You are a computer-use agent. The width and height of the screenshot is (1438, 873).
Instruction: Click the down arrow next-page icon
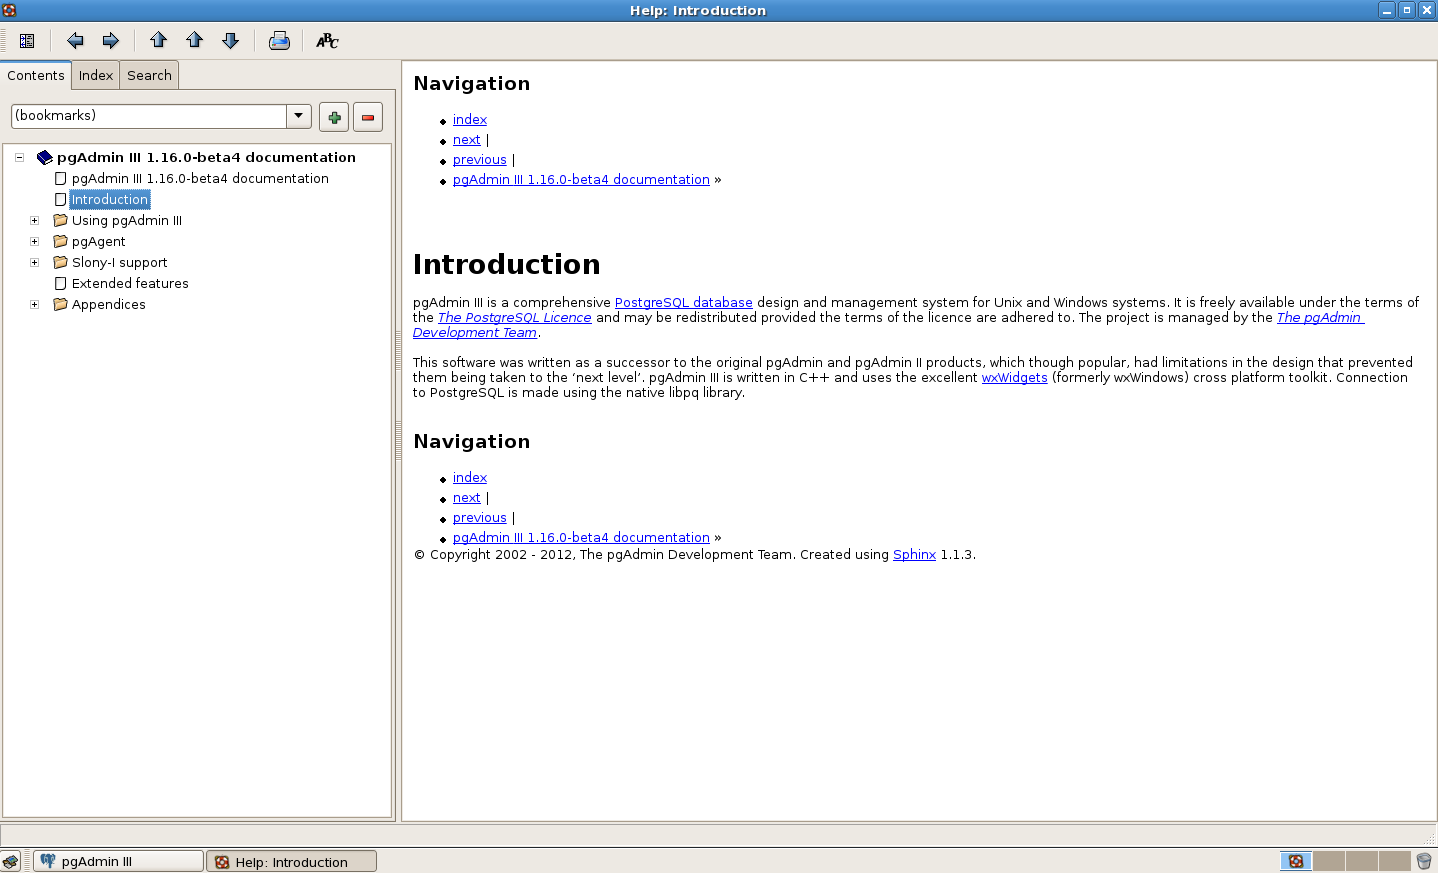point(231,41)
